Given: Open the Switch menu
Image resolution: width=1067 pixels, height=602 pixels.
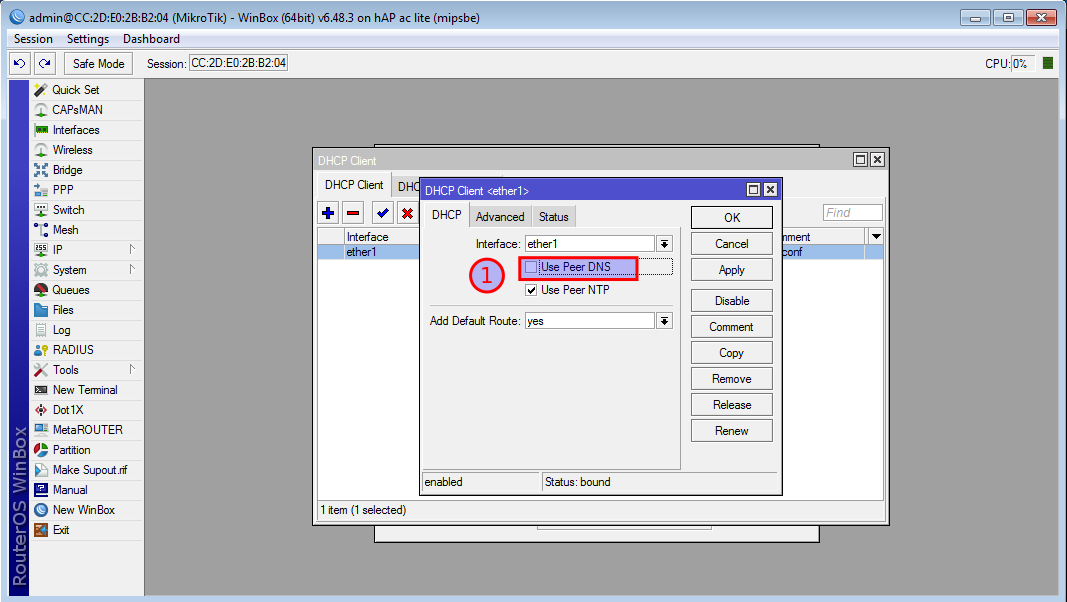Looking at the screenshot, I should pos(68,210).
